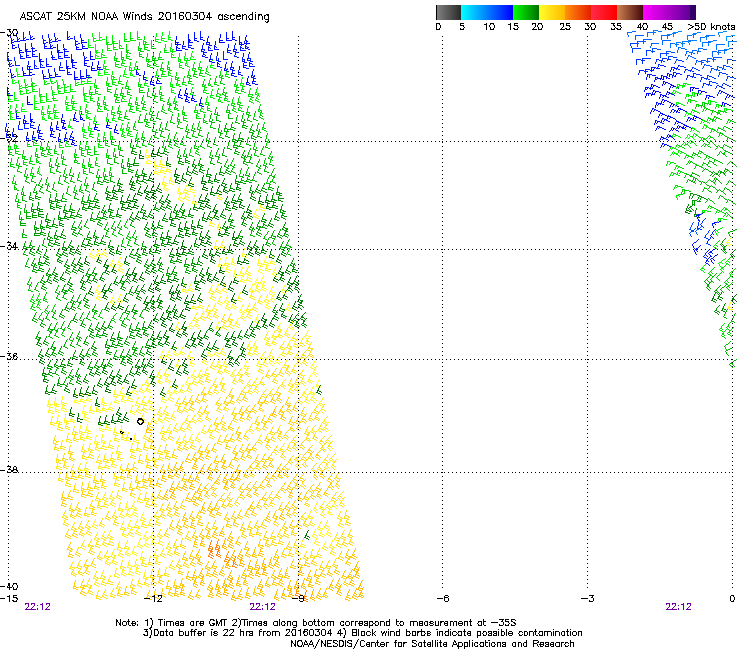
Task: Click the 22:12 timestamp under the -15 label
Action: coord(37,607)
